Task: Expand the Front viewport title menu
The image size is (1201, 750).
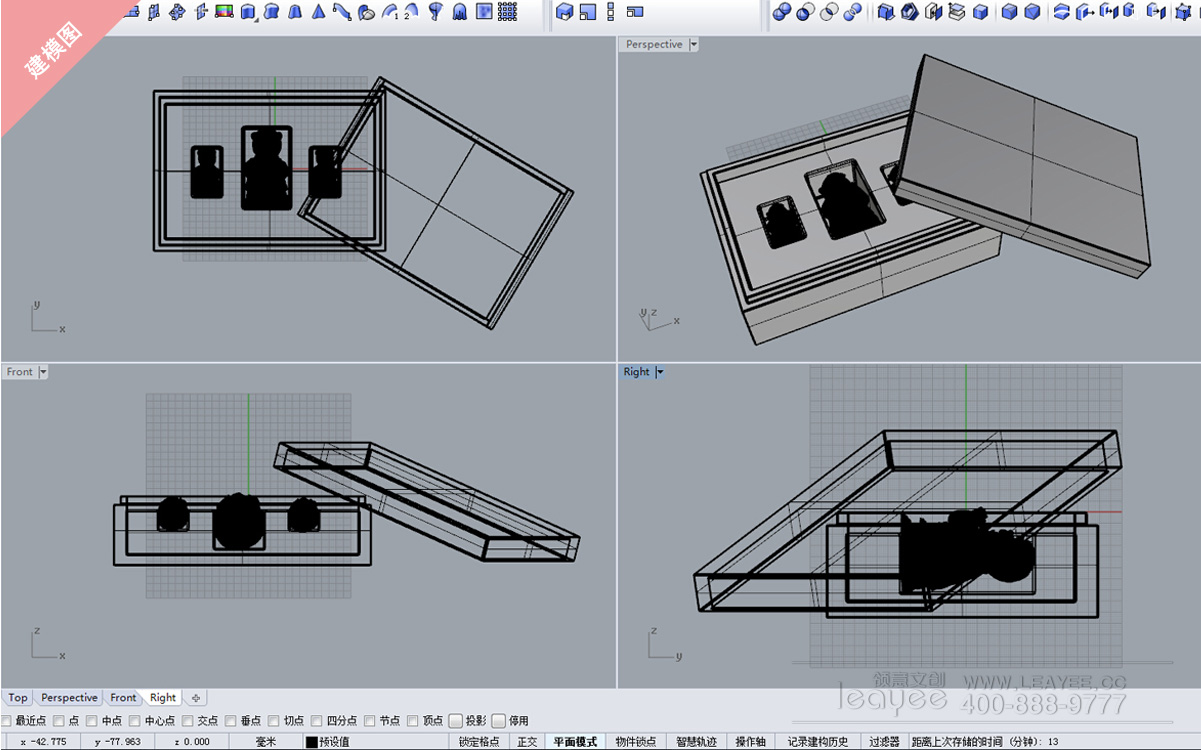Action: tap(43, 372)
